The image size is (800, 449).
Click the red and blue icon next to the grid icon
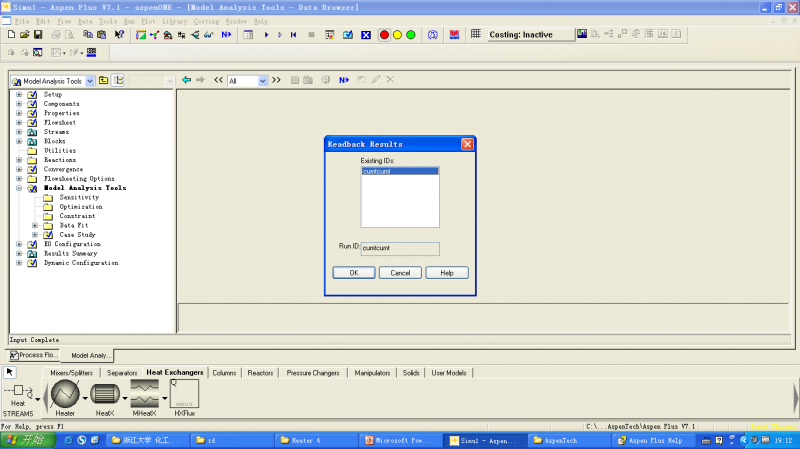coord(454,34)
